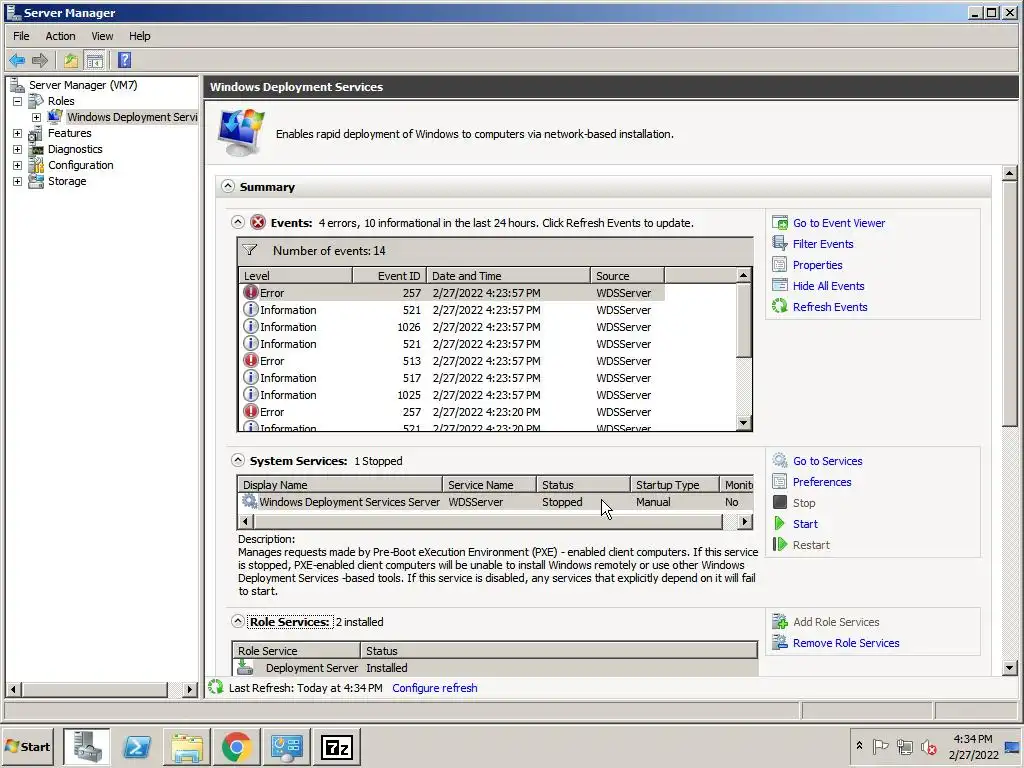Click the Go to Services link
This screenshot has height=768, width=1024.
click(827, 460)
